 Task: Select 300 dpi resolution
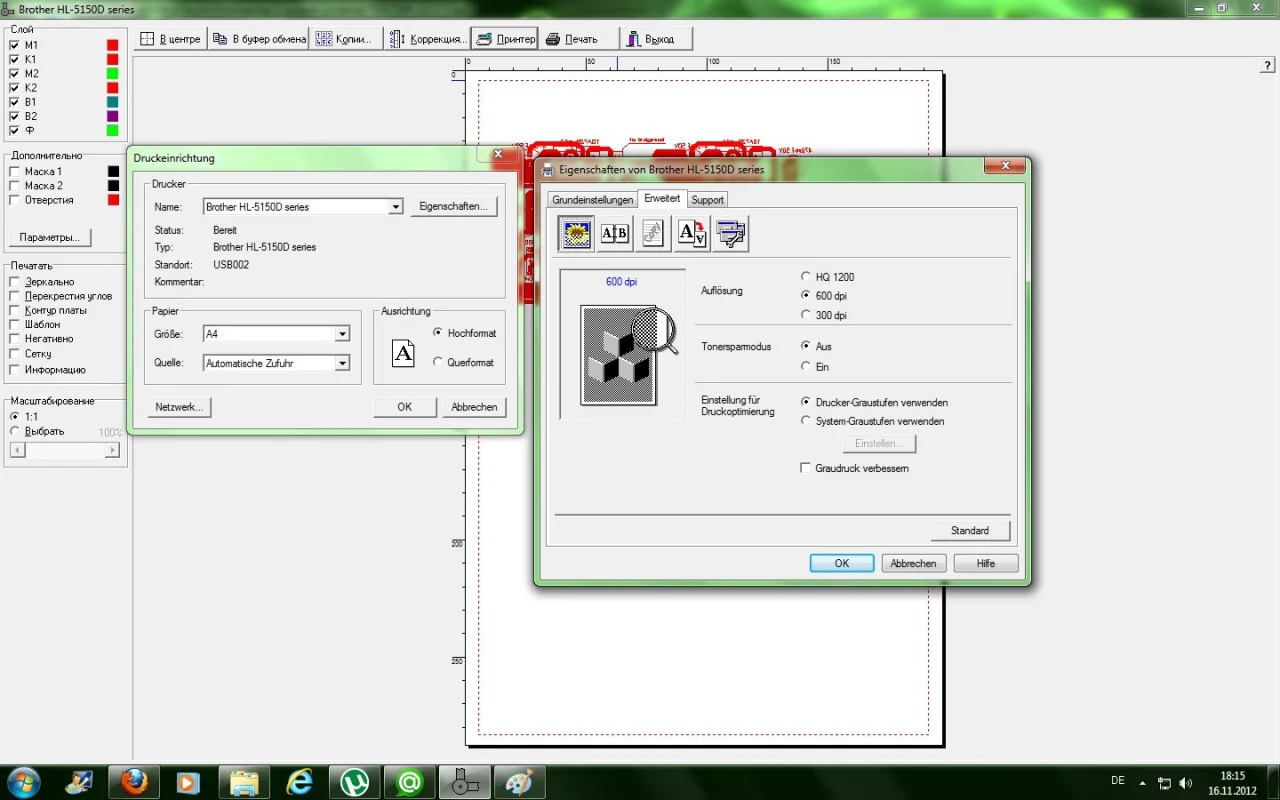[806, 315]
